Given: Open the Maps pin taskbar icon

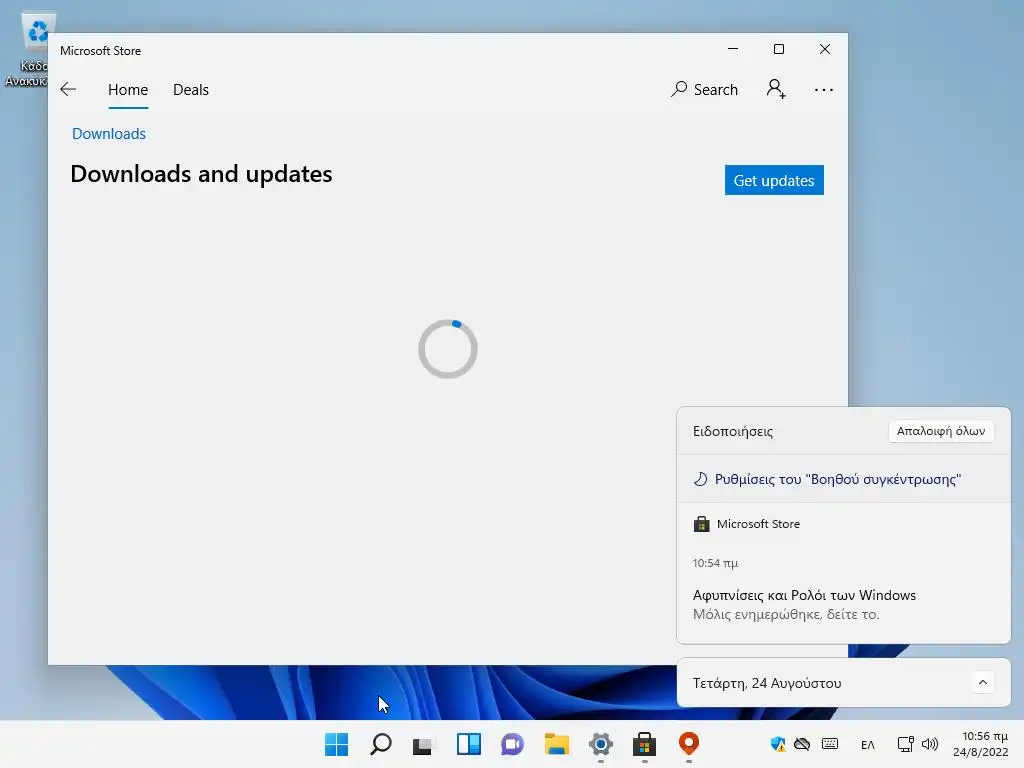Looking at the screenshot, I should (688, 744).
